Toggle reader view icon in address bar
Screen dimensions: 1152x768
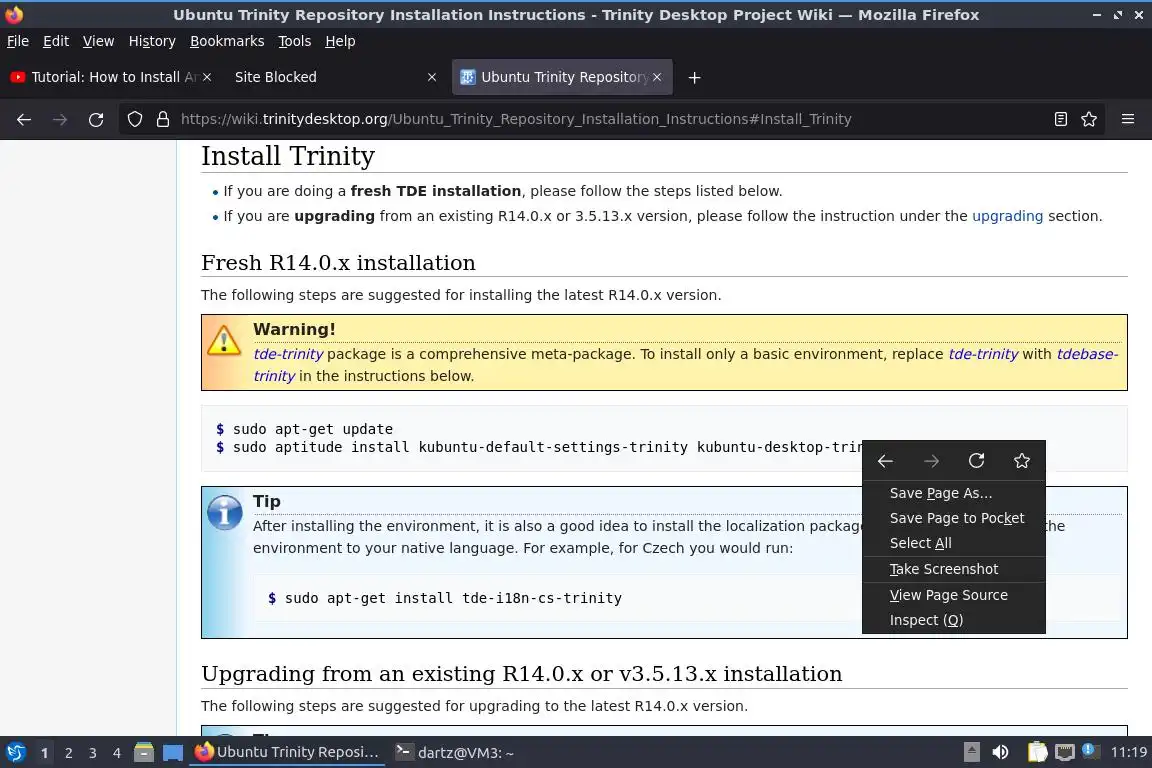click(x=1060, y=119)
